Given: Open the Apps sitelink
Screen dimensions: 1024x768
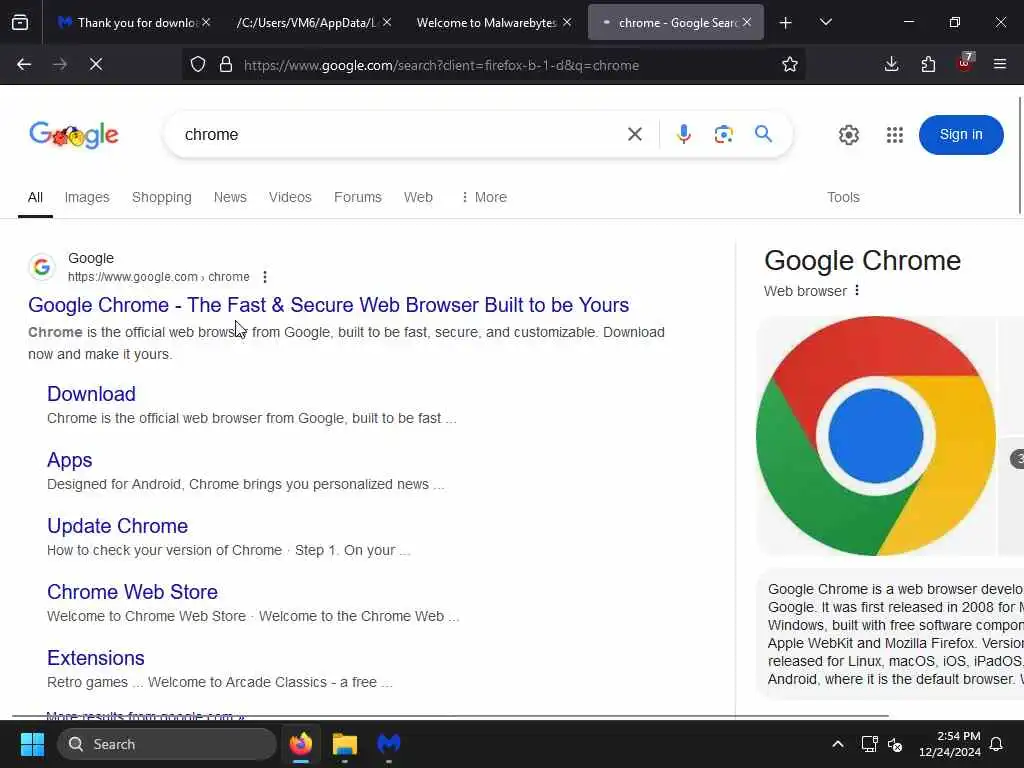Looking at the screenshot, I should tap(69, 460).
